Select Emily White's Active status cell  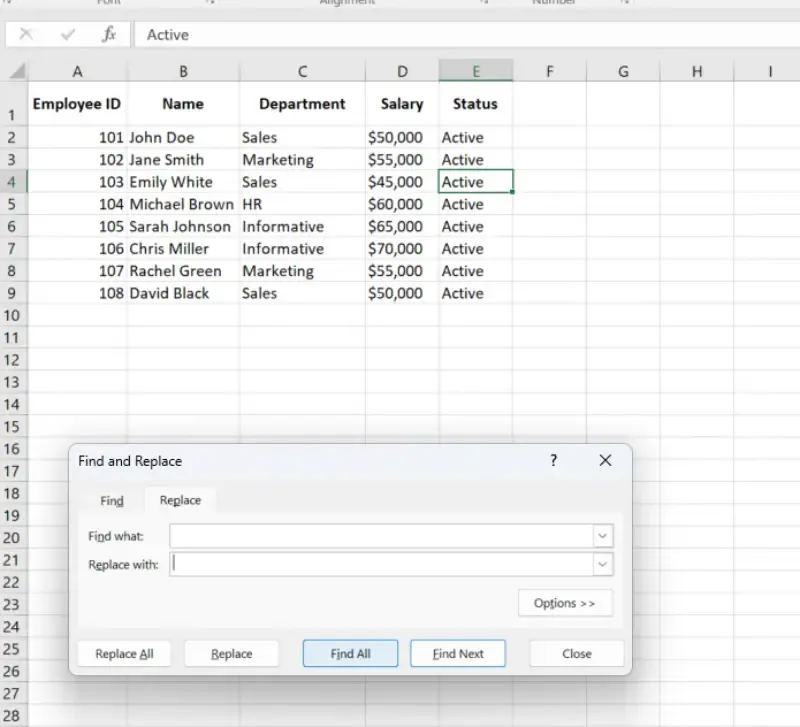476,182
